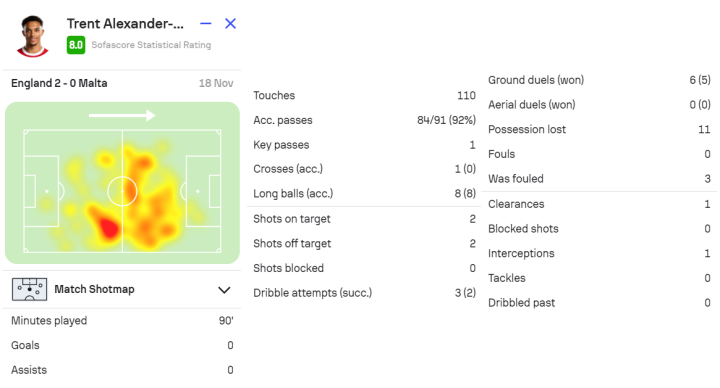This screenshot has height=388, width=720.
Task: Click the red hotspot on the heatmap
Action: [x=109, y=227]
